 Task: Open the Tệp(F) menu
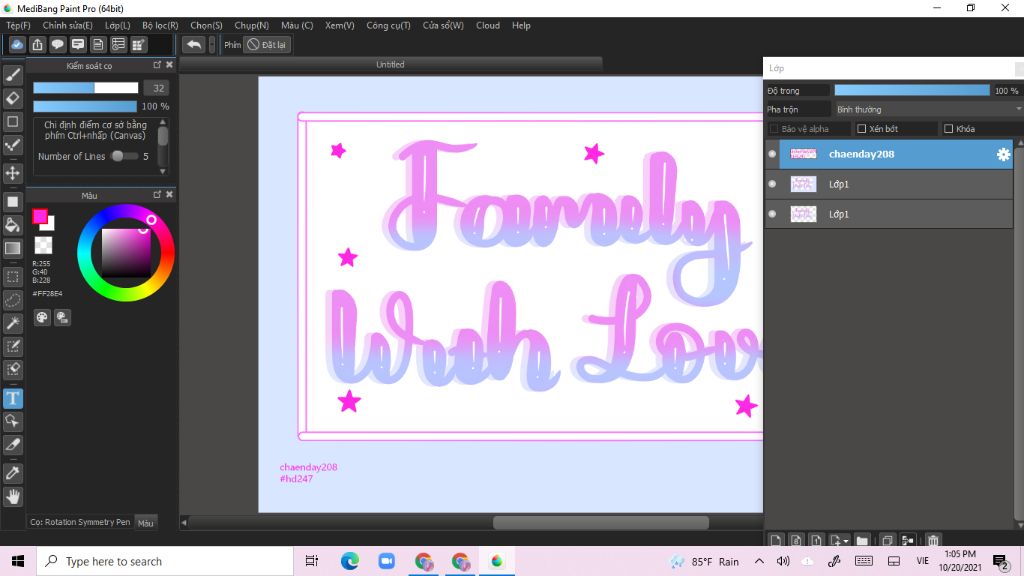[x=18, y=25]
